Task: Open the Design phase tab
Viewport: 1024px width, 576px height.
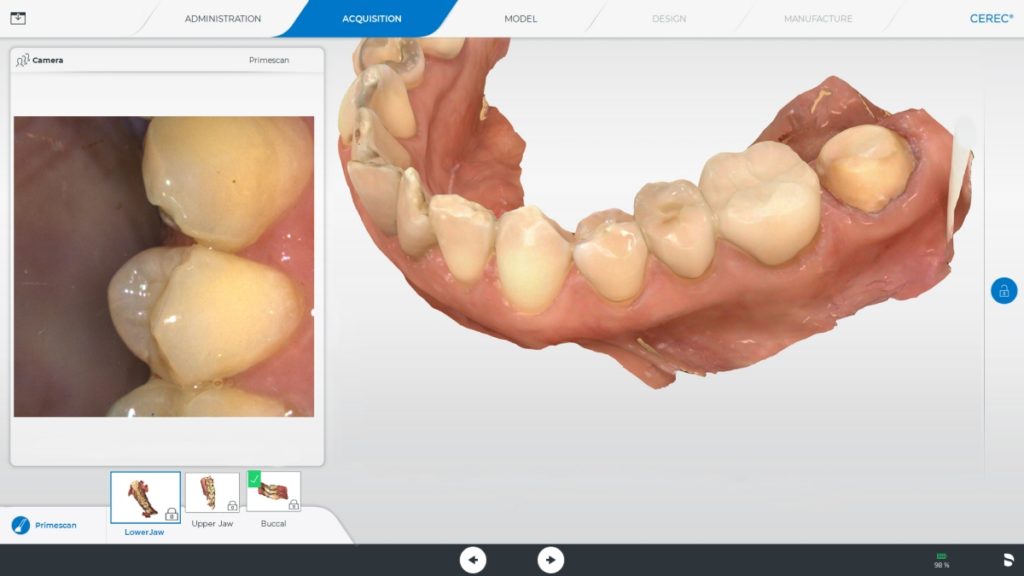Action: click(x=669, y=19)
